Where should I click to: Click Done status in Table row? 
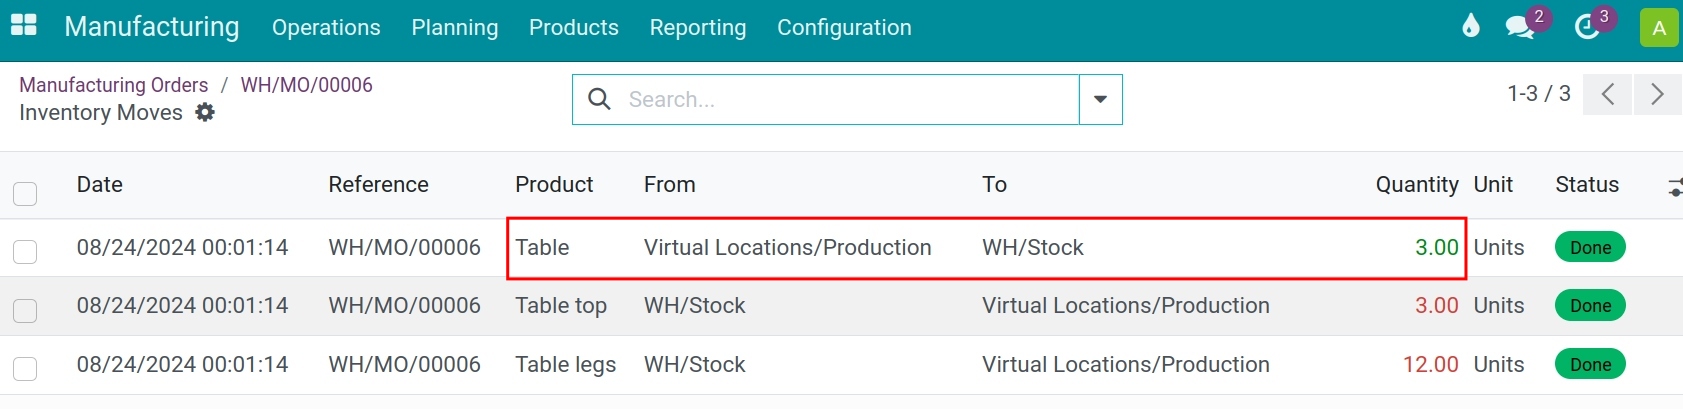(1590, 247)
